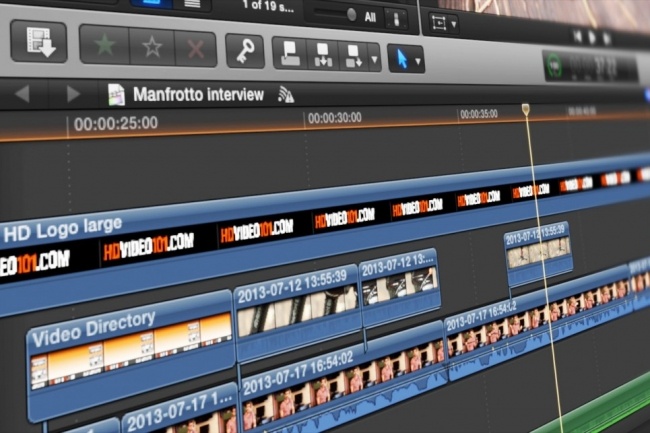This screenshot has height=433, width=650.
Task: Go forward in timeline history
Action: click(x=73, y=94)
